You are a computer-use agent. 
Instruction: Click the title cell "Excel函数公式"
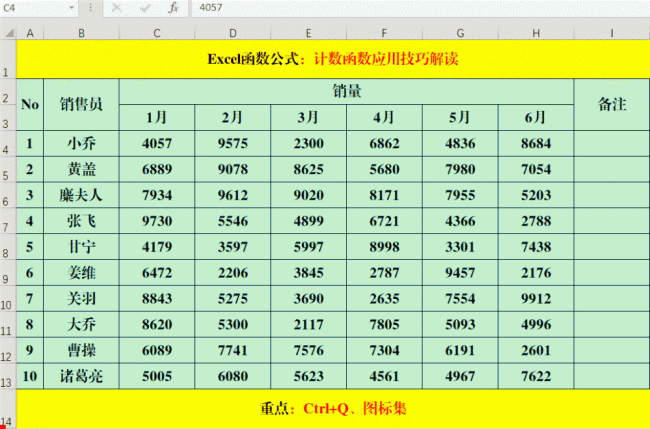(x=333, y=59)
